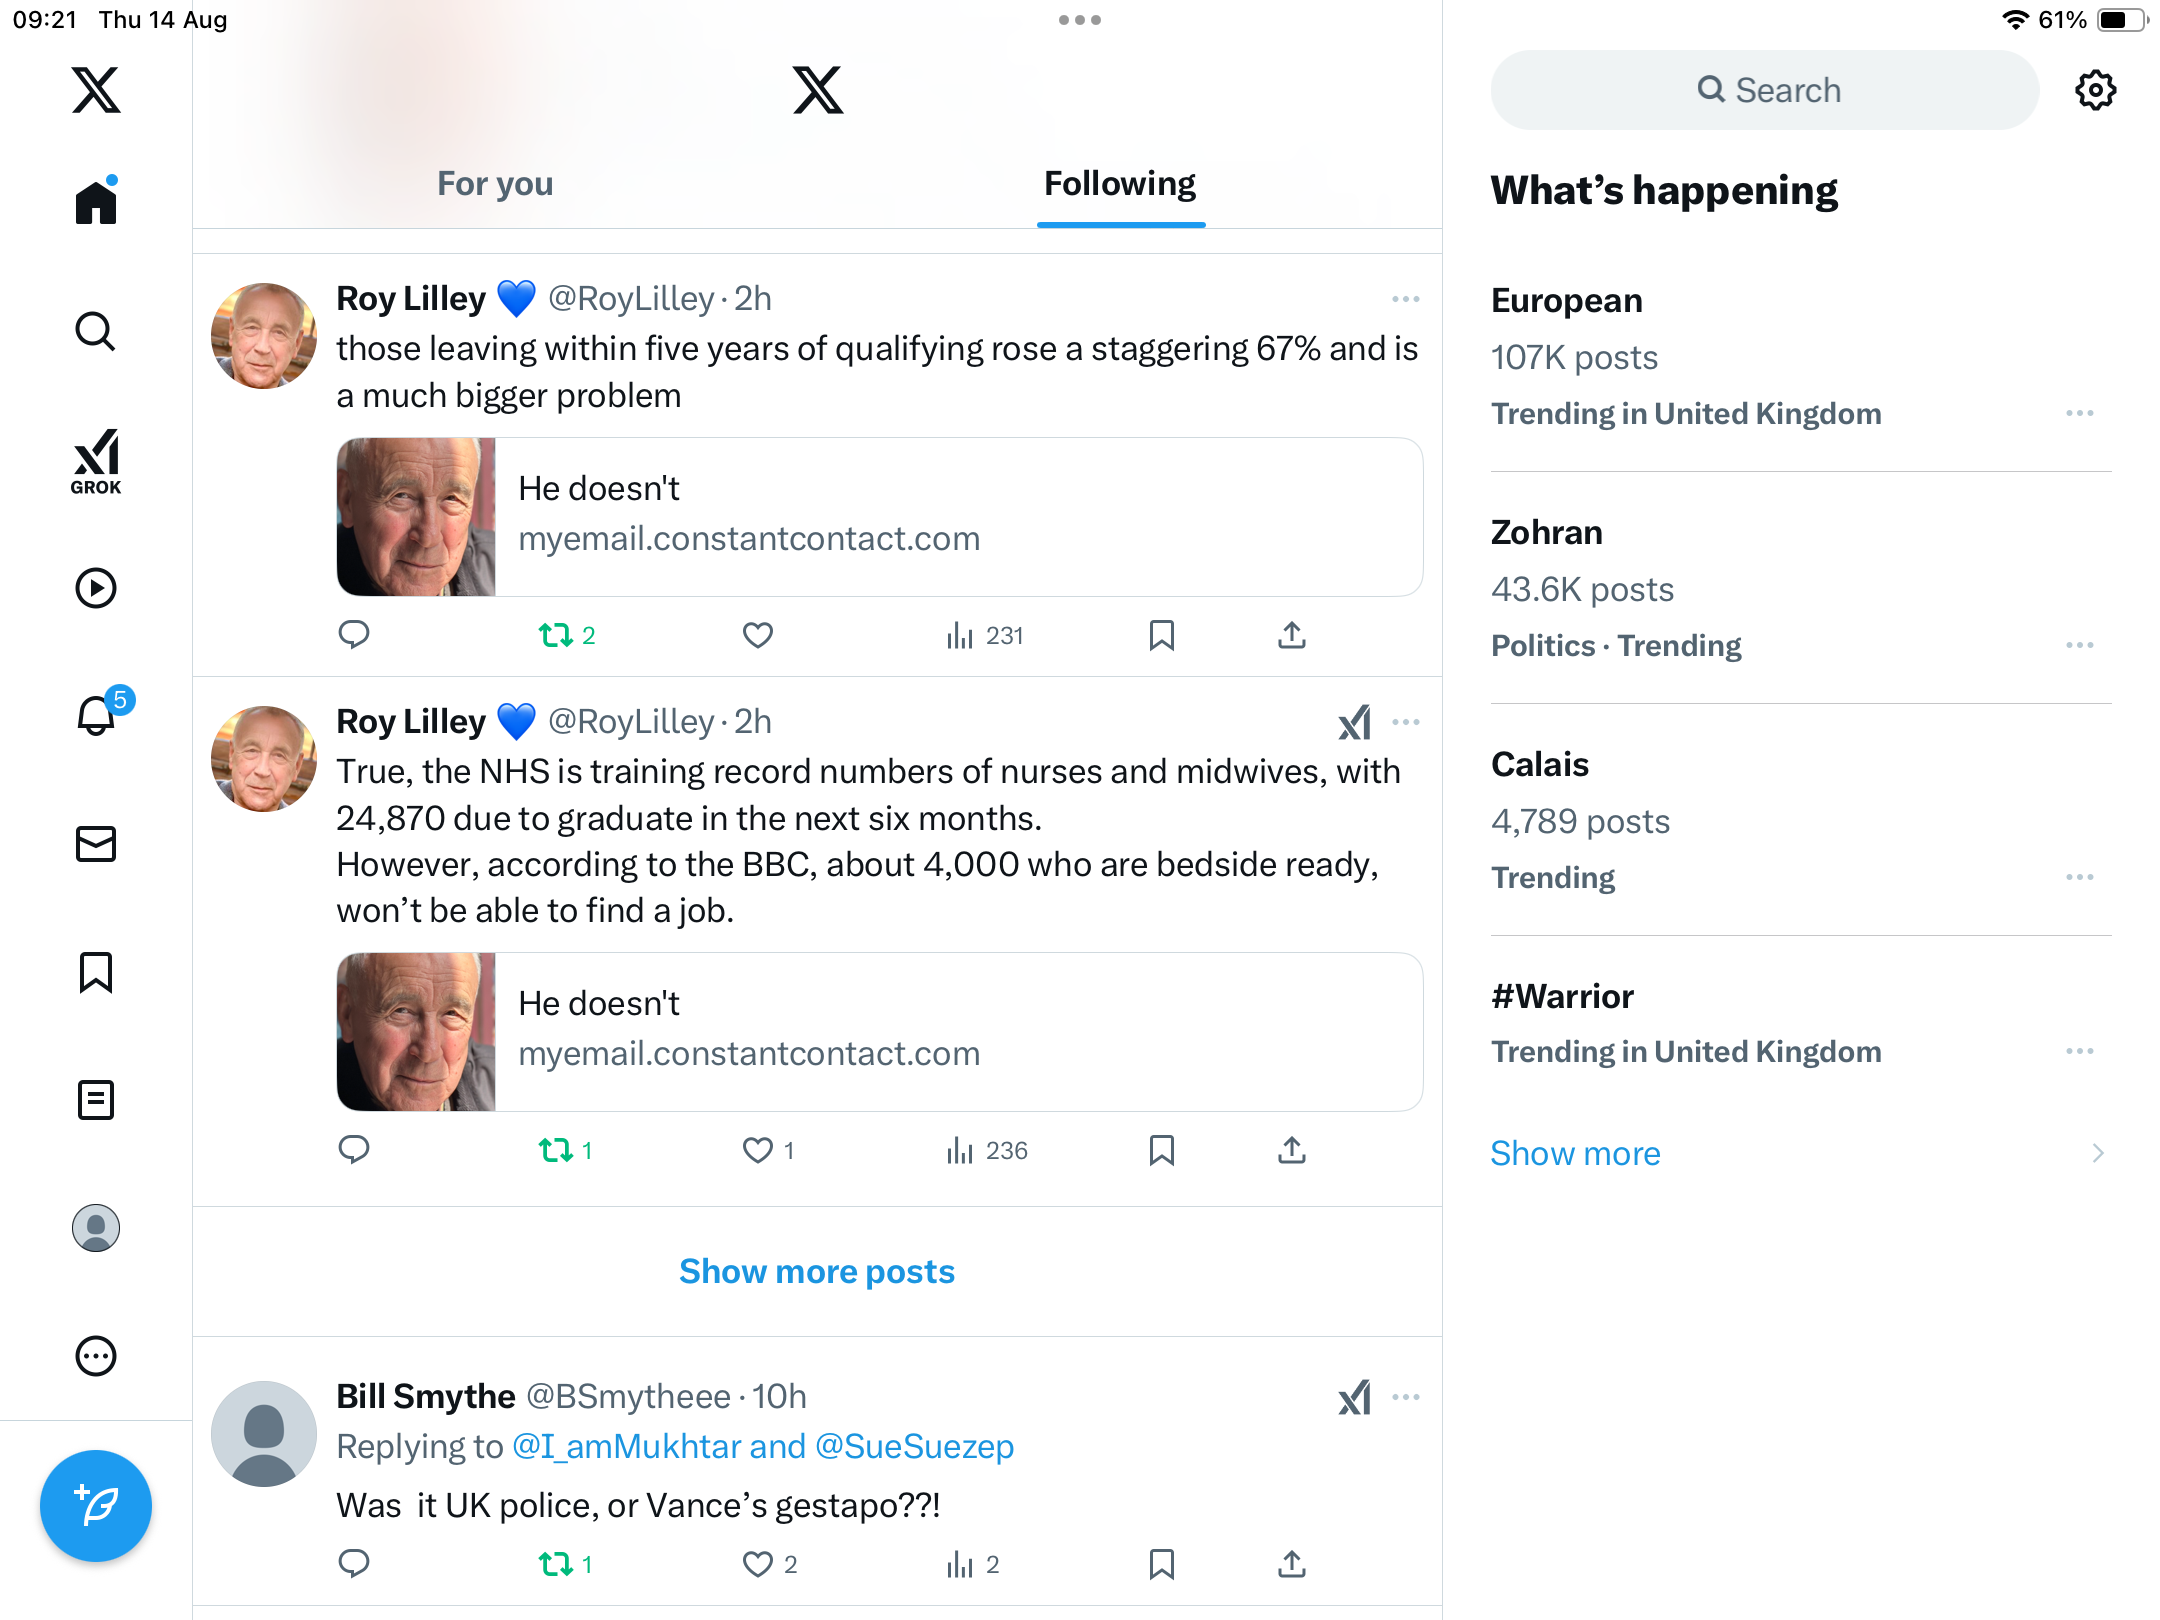2160x1620 pixels.
Task: Expand options for the Calais trend
Action: pos(2079,877)
